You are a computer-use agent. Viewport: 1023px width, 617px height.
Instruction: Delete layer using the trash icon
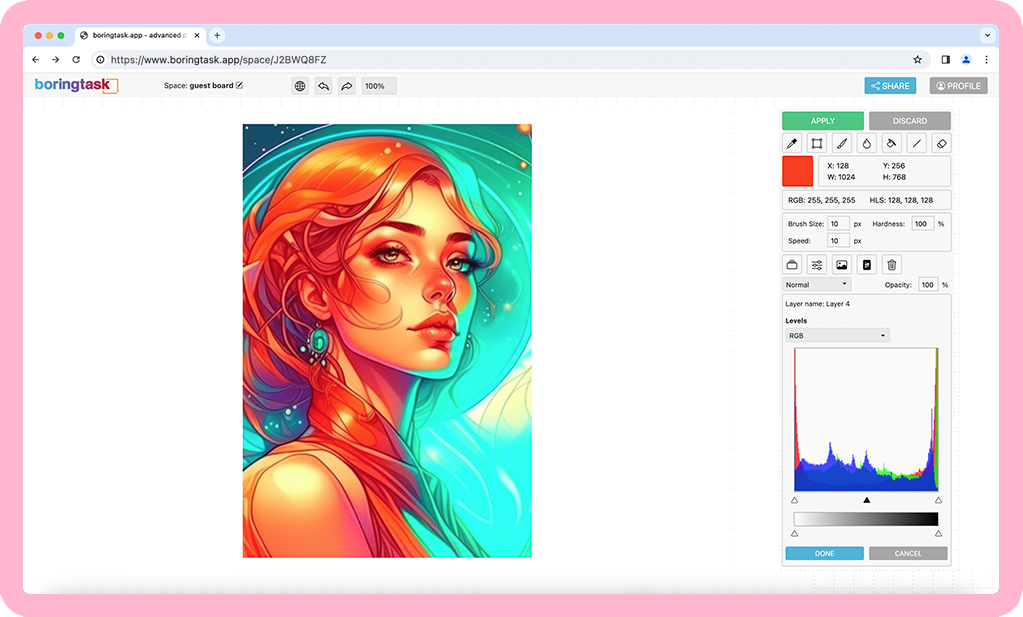892,265
